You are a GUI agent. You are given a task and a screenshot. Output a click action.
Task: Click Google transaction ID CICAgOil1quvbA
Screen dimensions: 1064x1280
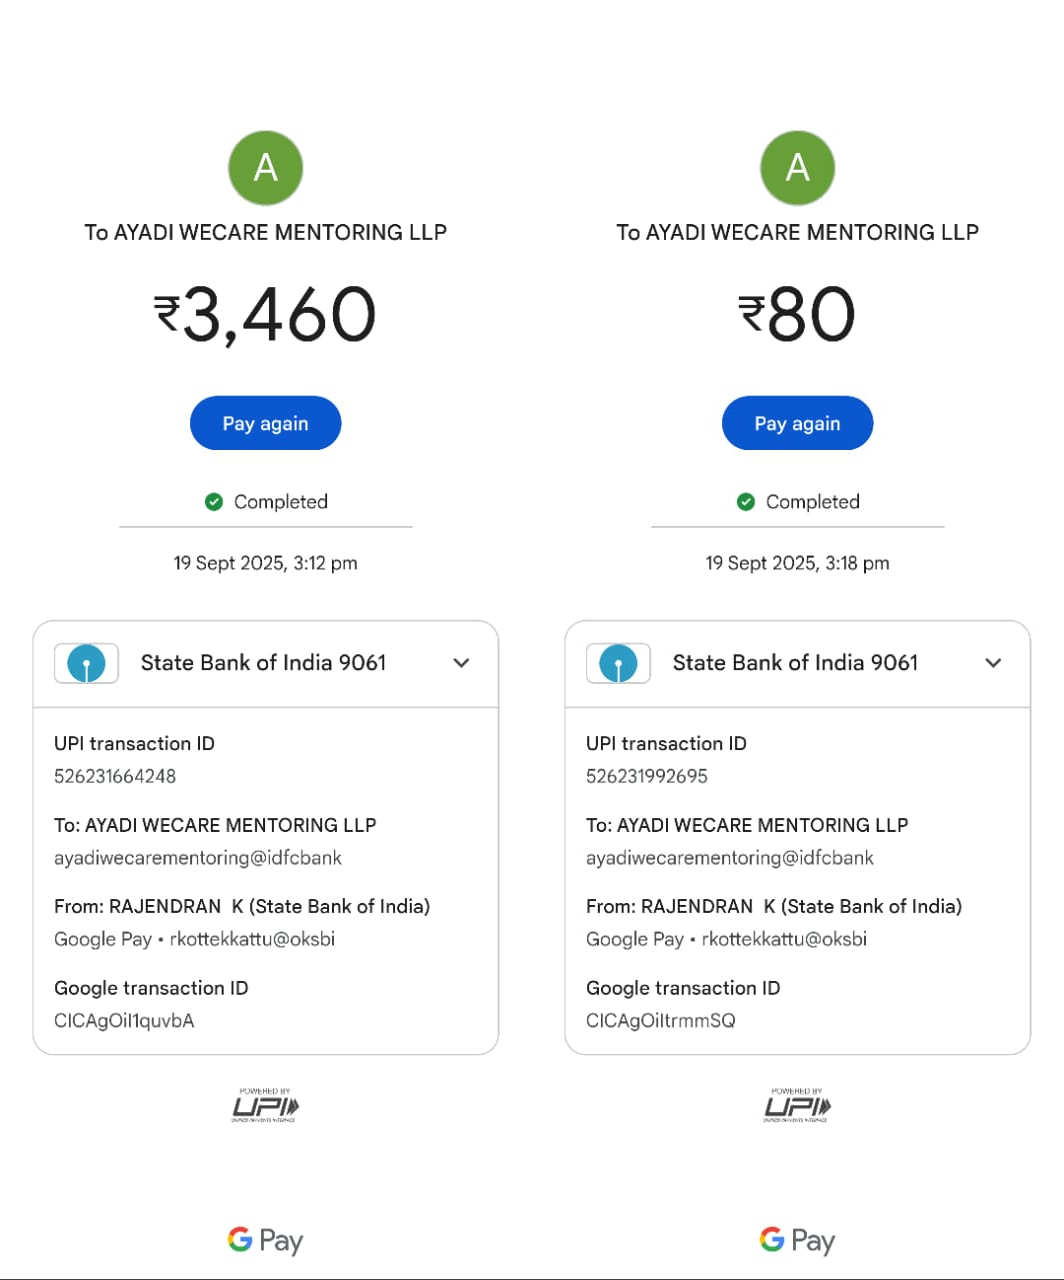click(x=124, y=1021)
